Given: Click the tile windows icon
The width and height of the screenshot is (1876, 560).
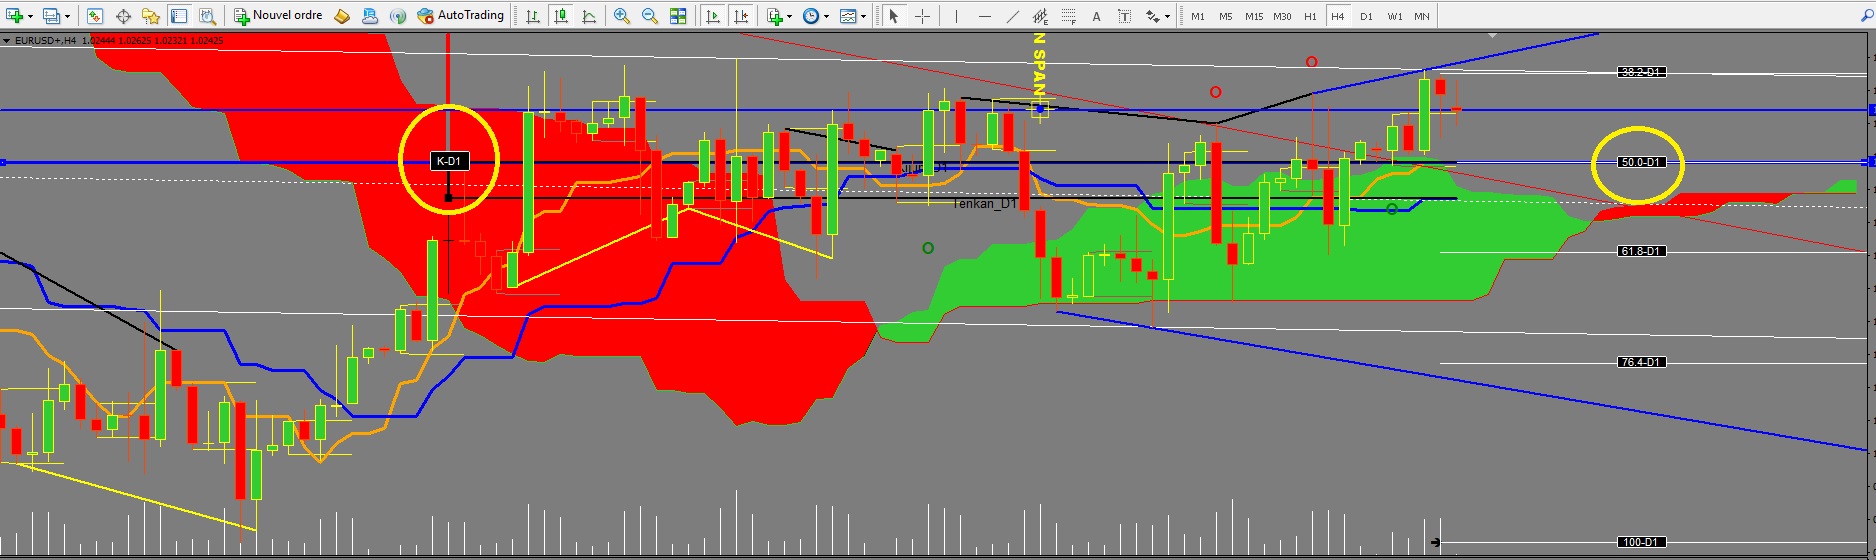Looking at the screenshot, I should point(678,16).
